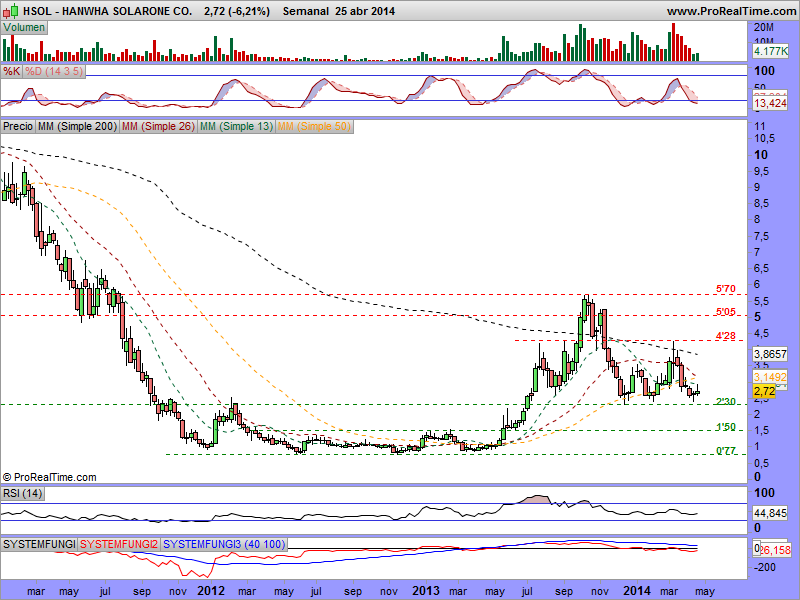Click the 3,1492 orange value tag
Image resolution: width=800 pixels, height=600 pixels.
point(770,377)
